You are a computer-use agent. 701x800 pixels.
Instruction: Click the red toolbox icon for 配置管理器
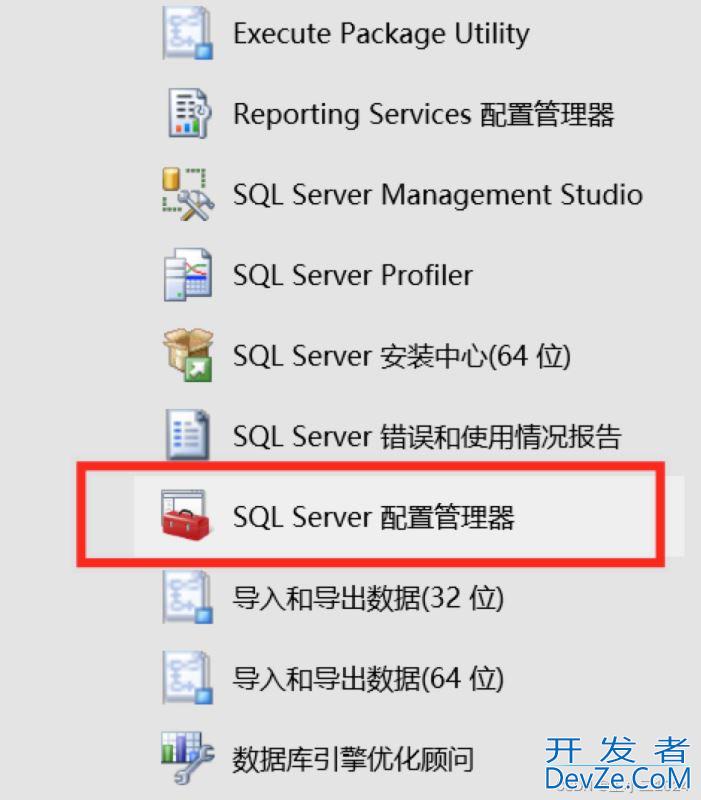[x=187, y=517]
